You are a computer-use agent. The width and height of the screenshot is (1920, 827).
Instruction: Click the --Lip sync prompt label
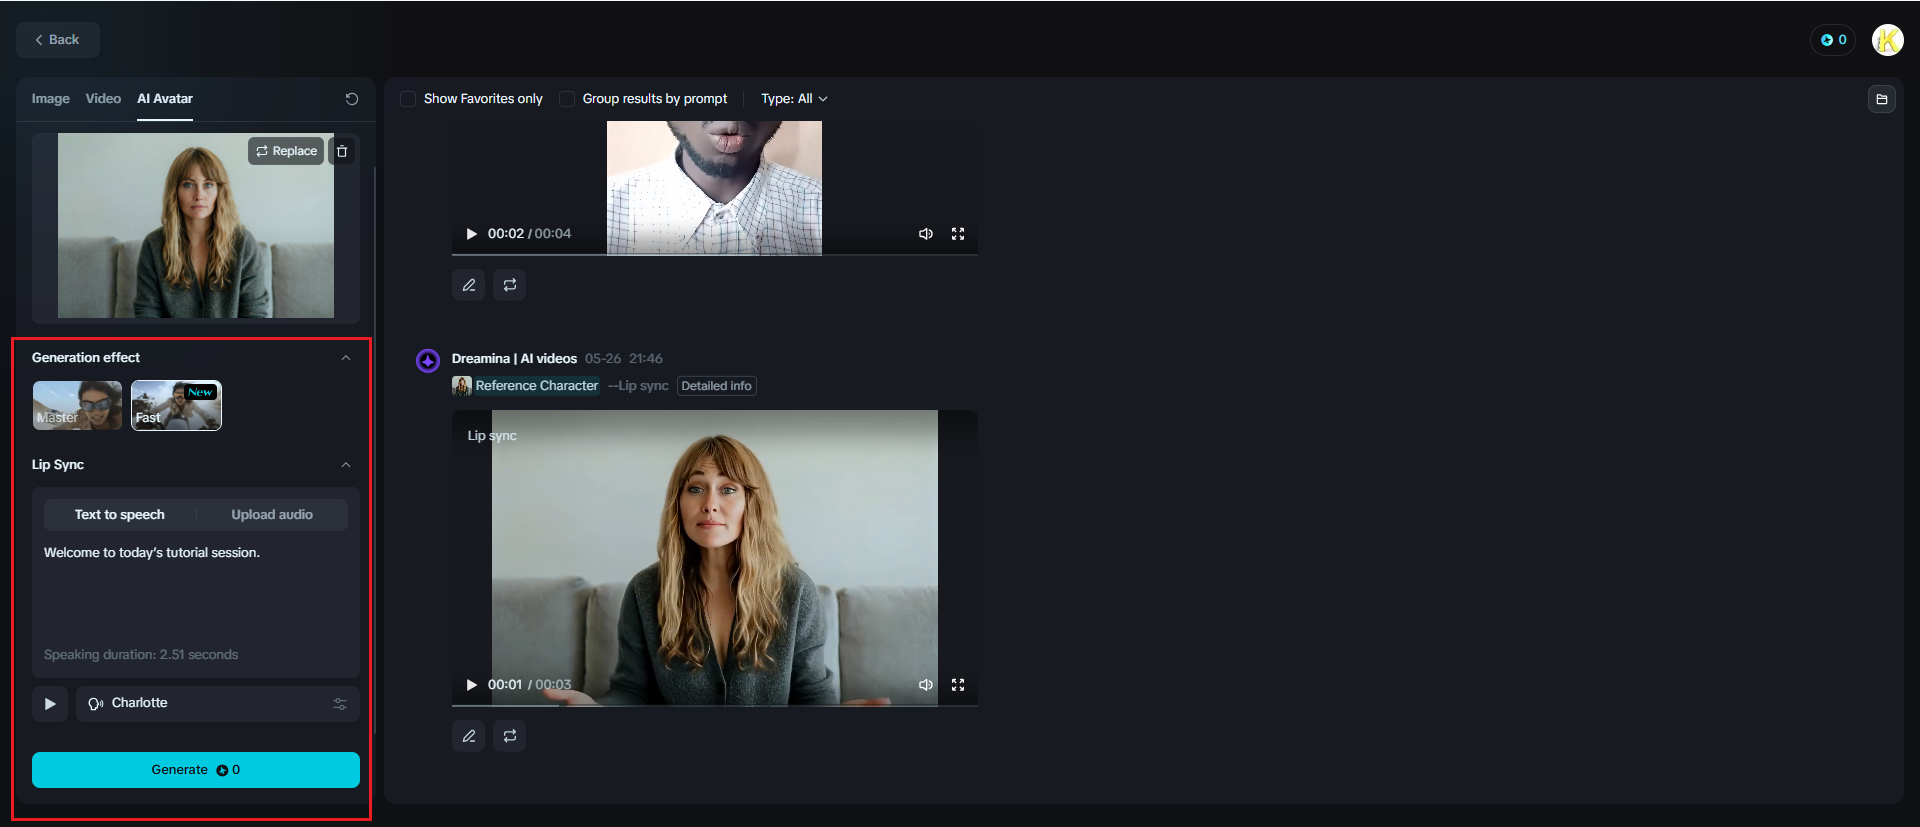point(638,386)
